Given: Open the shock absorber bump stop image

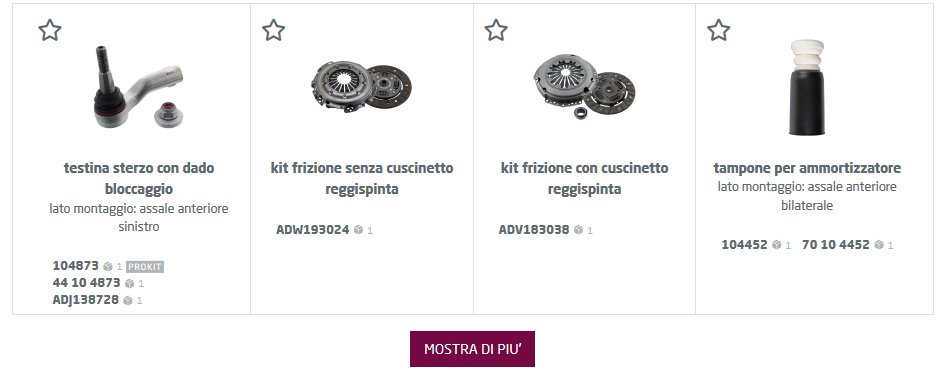Looking at the screenshot, I should click(x=807, y=87).
